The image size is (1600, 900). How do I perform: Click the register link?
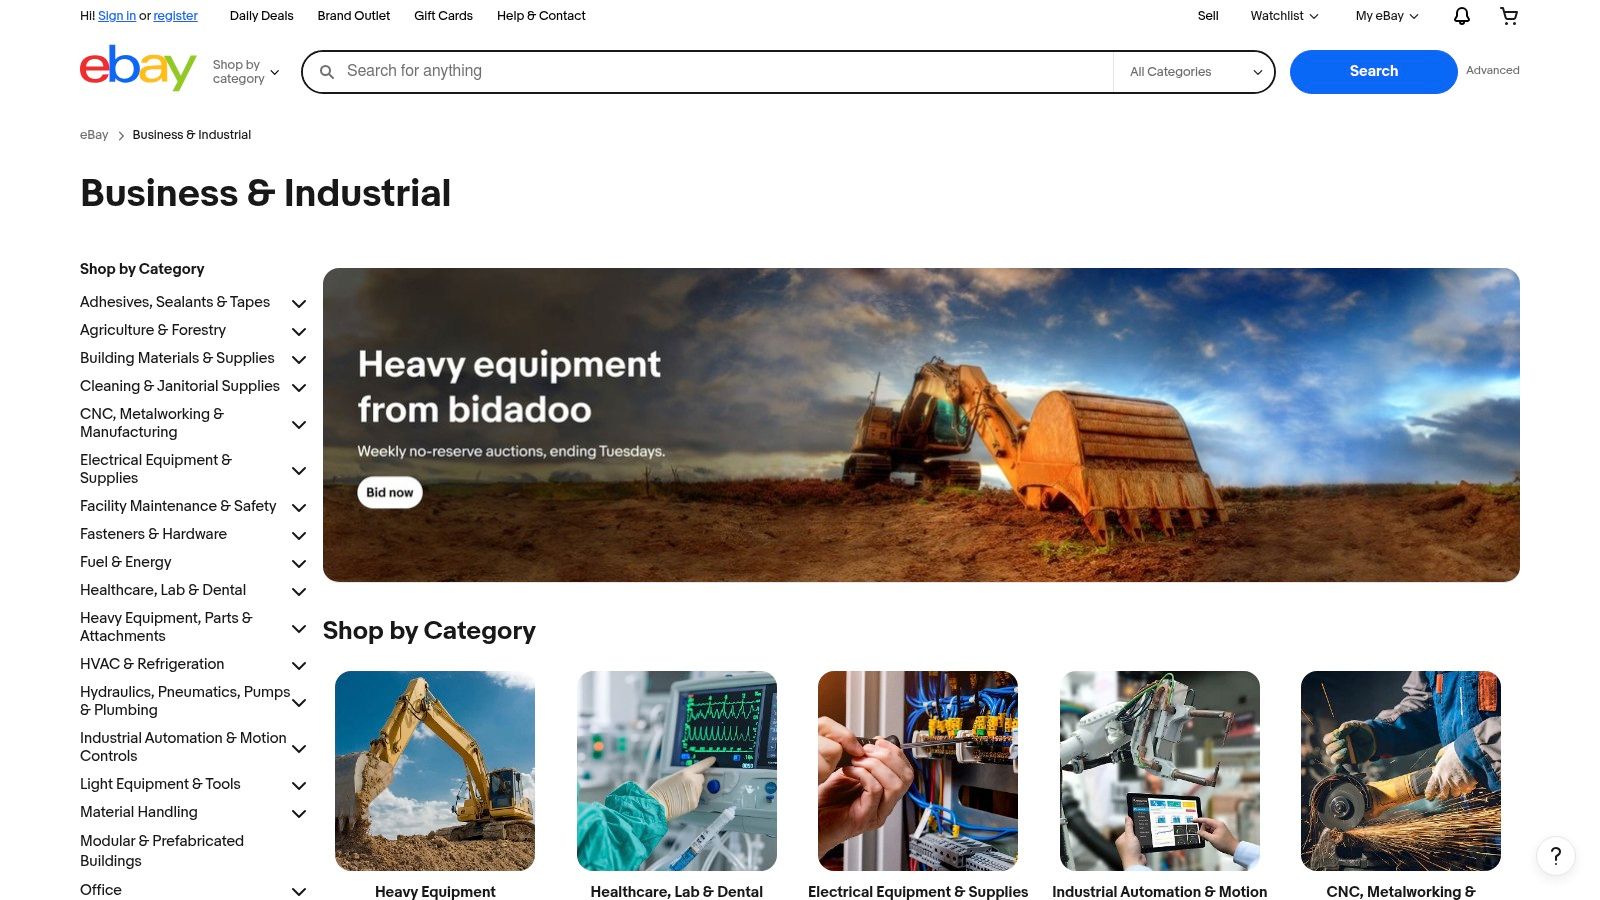tap(176, 16)
